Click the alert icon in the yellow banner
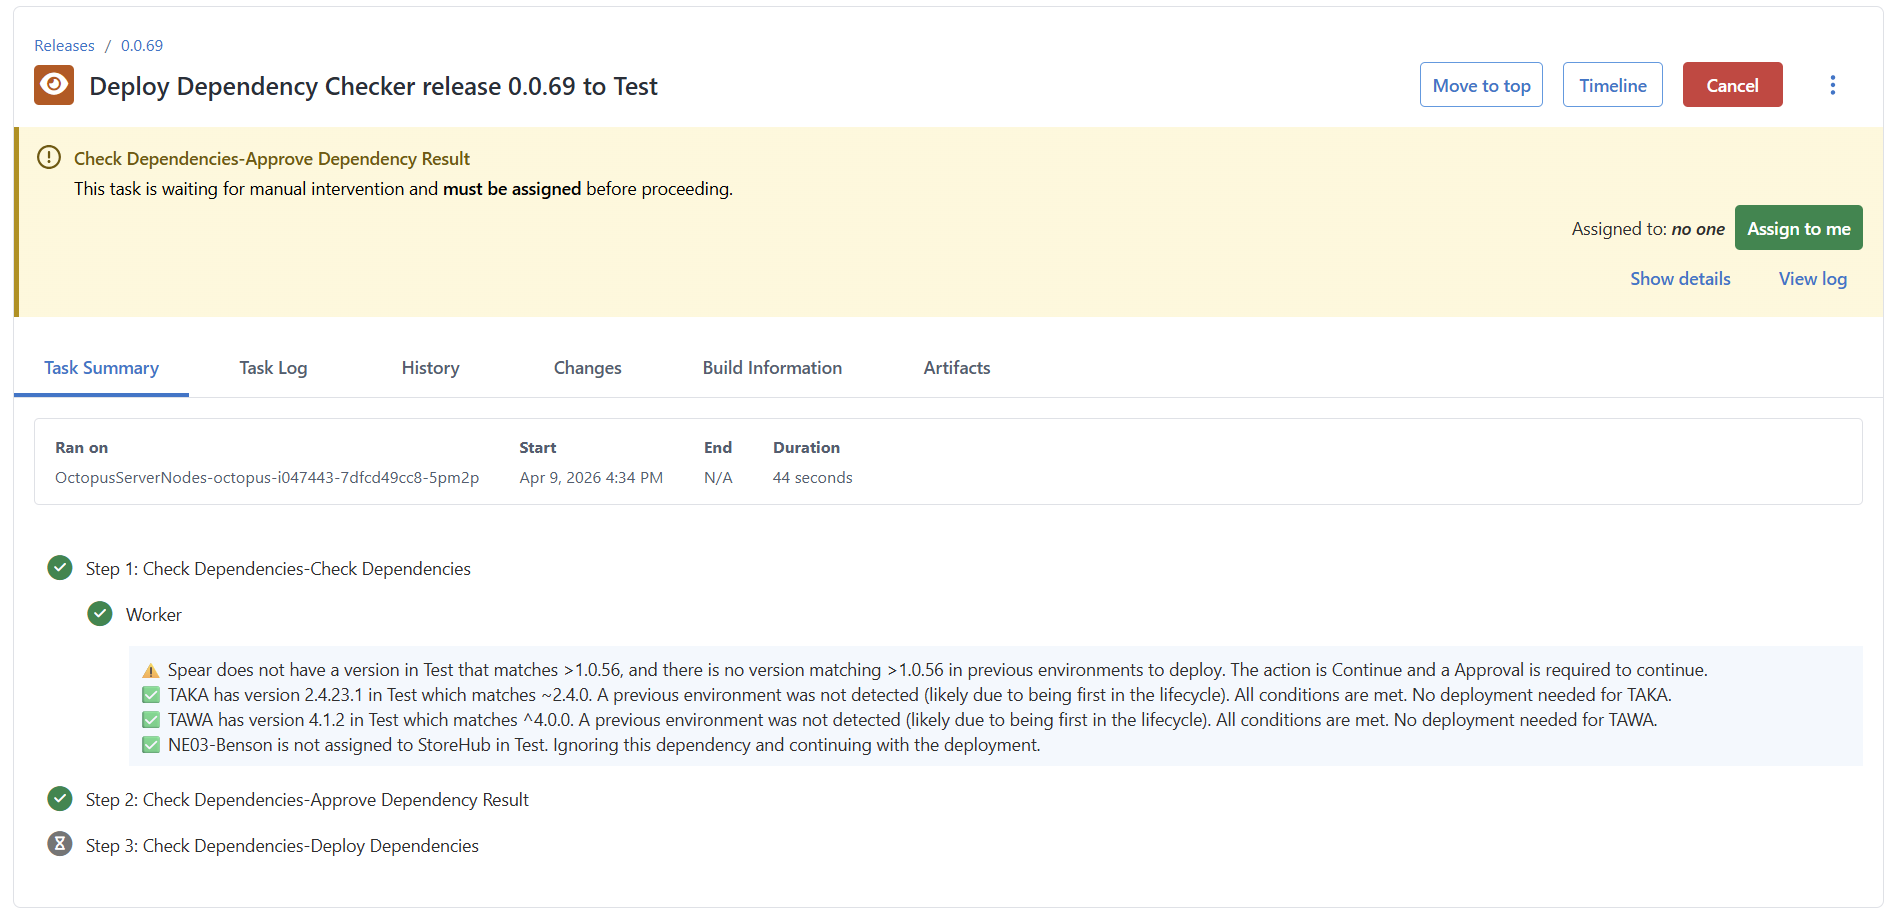Screen dimensions: 1897x922 [x=47, y=157]
